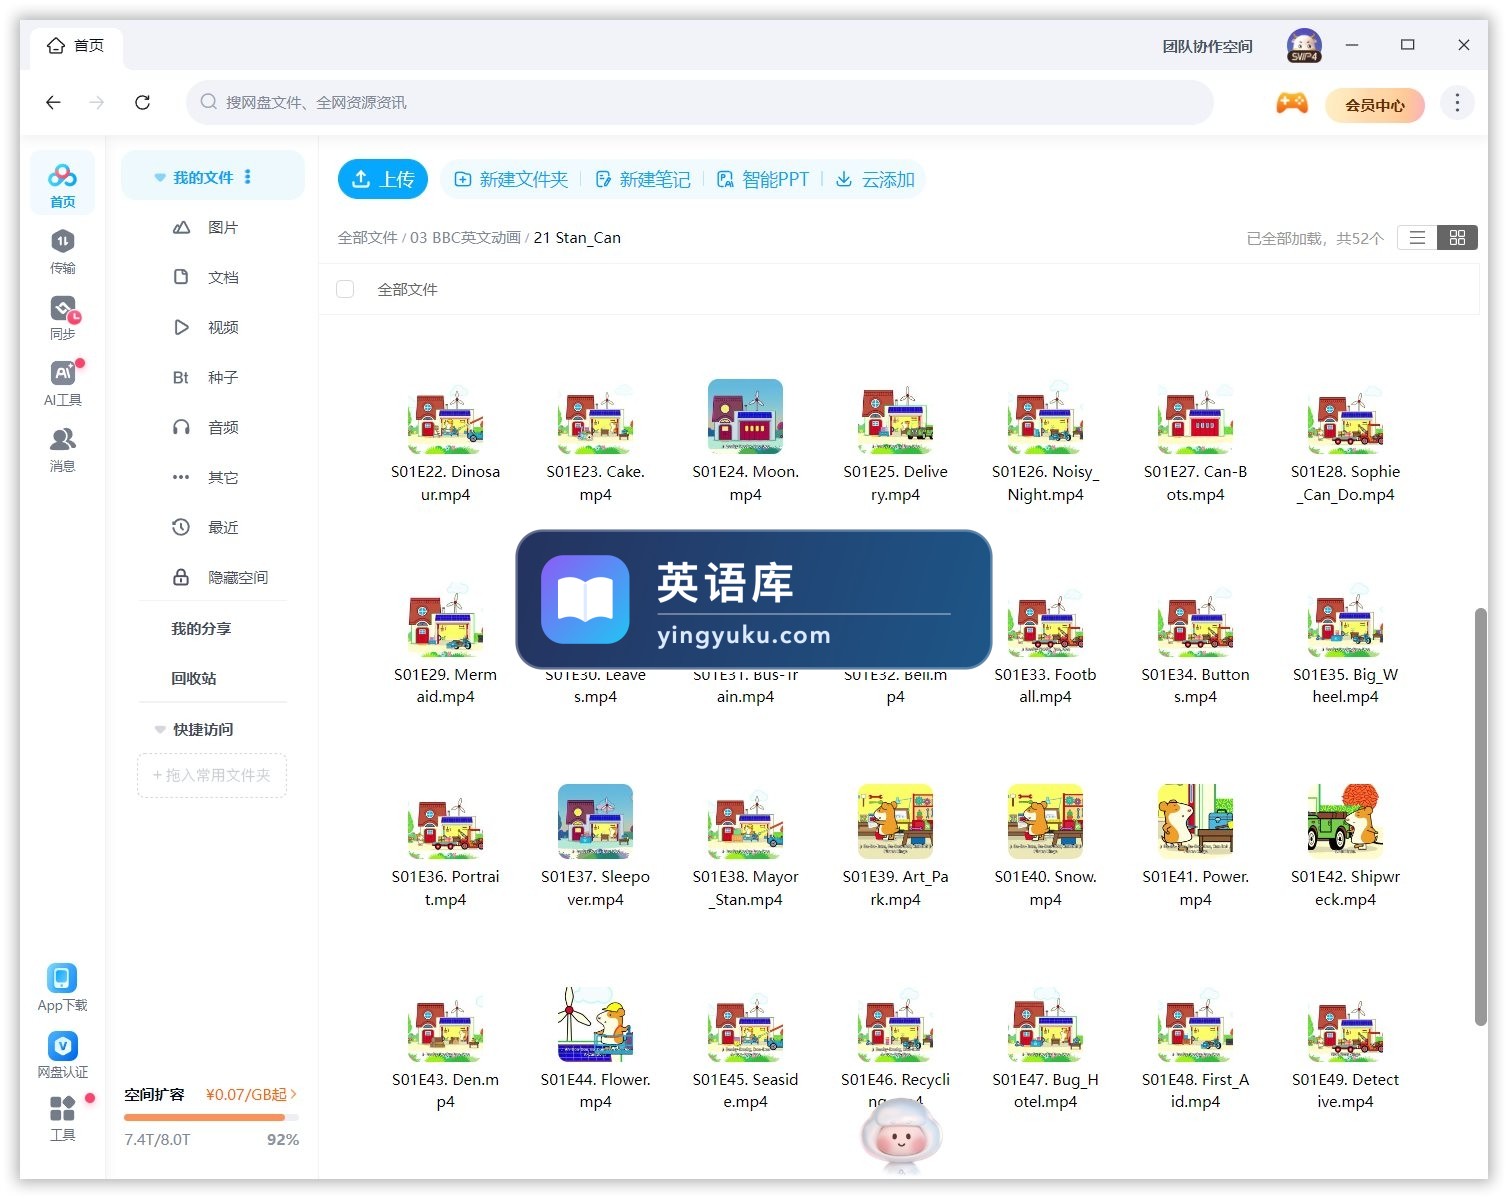Click 空间扩容 price link
The width and height of the screenshot is (1508, 1199).
251,1094
